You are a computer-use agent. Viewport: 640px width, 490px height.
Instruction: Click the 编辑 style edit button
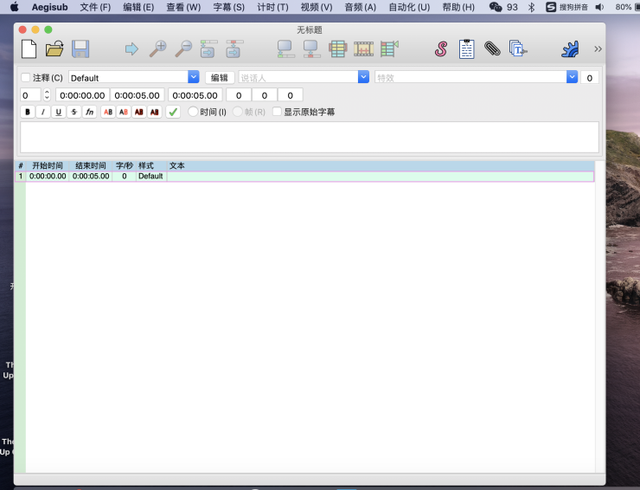tap(219, 78)
